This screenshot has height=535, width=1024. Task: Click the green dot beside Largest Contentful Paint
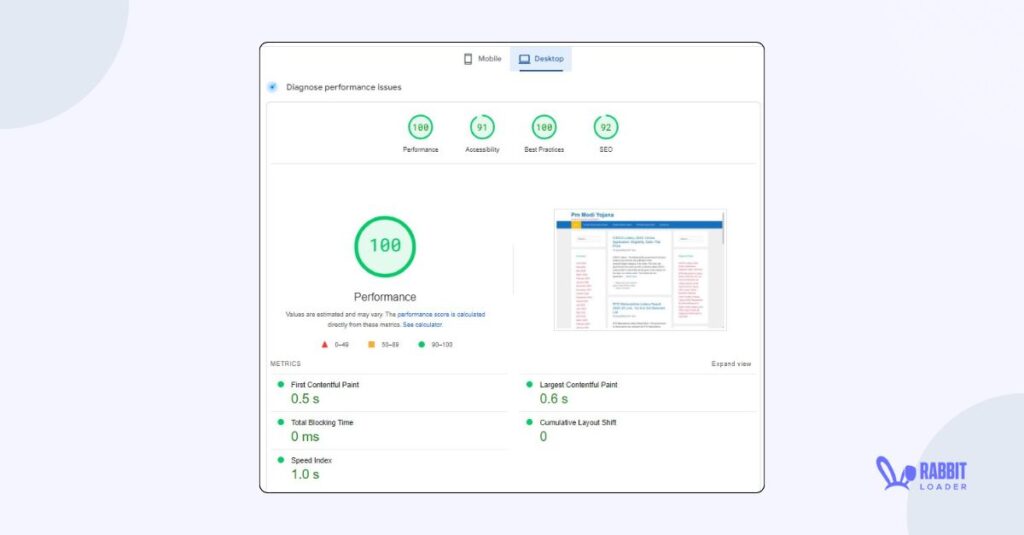point(530,384)
